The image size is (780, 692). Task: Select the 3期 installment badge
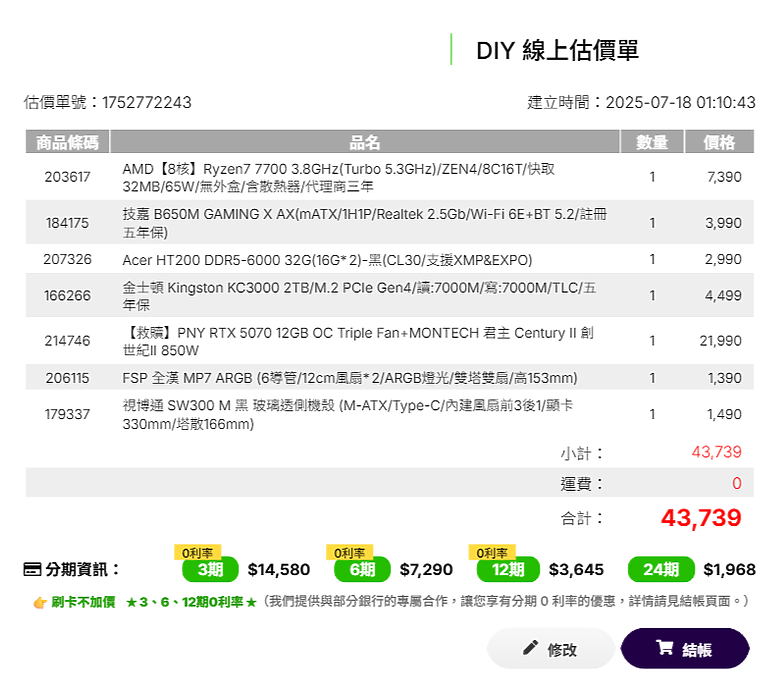tap(210, 569)
